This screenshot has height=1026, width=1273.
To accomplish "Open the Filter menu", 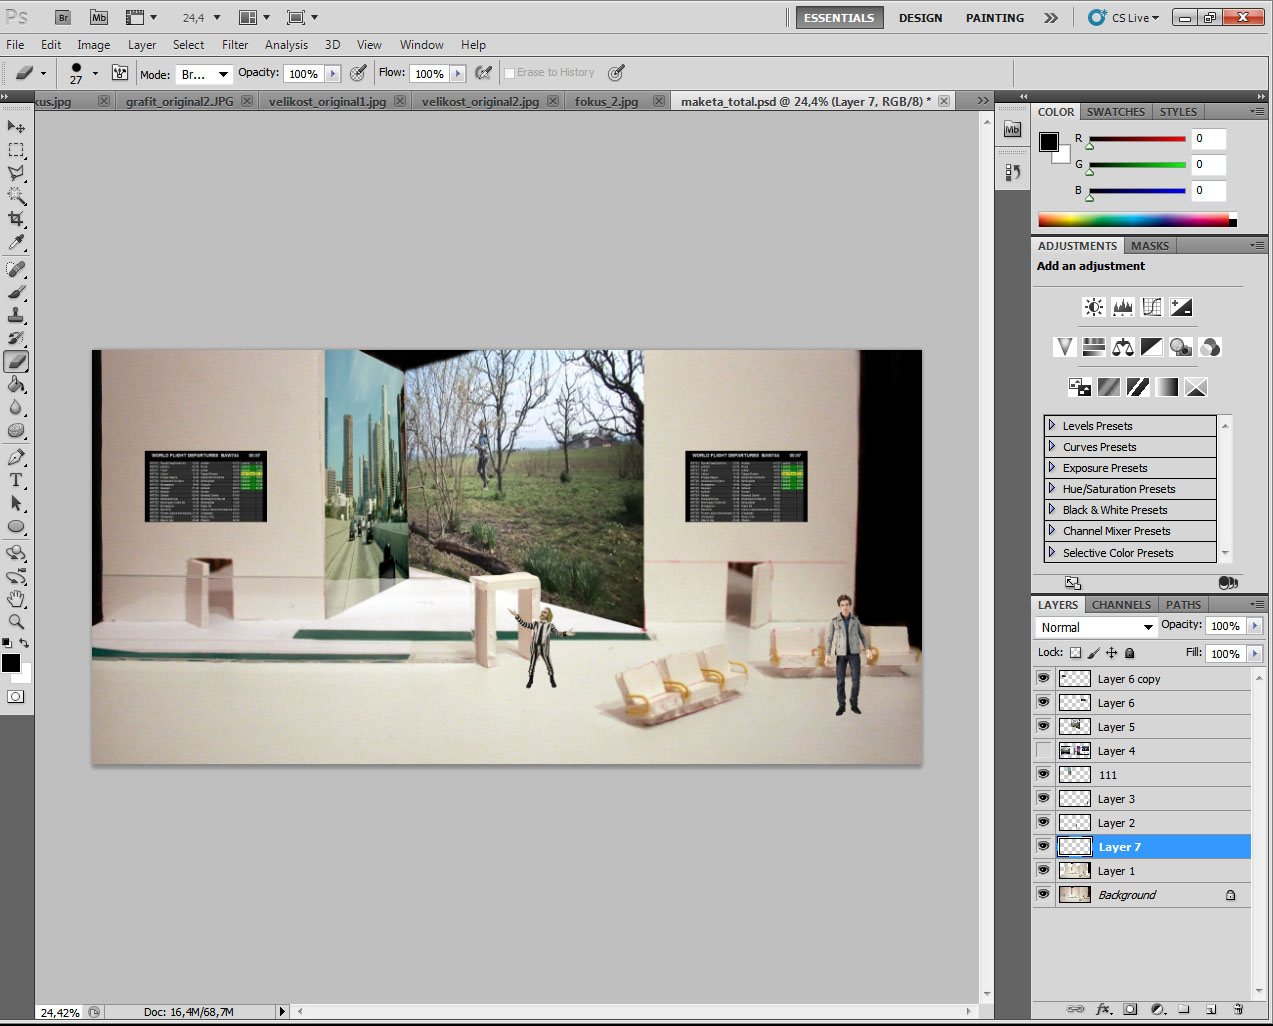I will (x=235, y=45).
